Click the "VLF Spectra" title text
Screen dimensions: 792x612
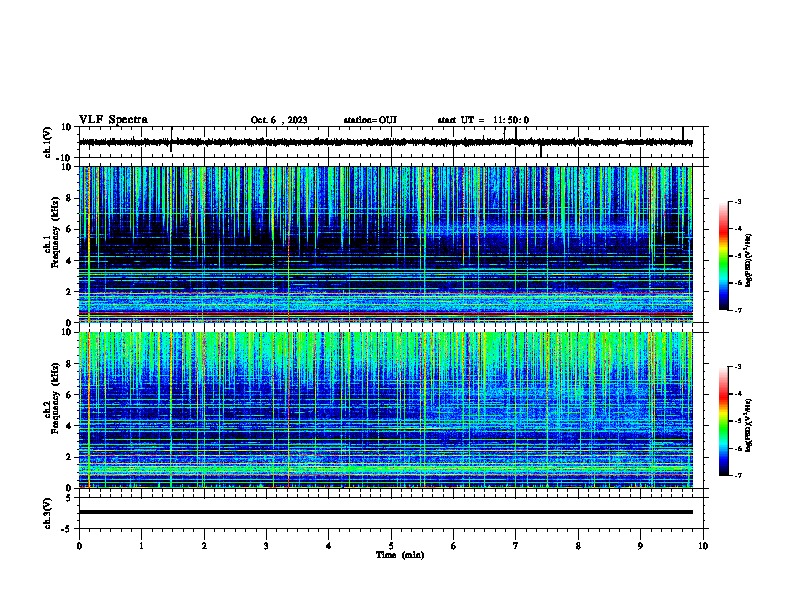click(113, 120)
